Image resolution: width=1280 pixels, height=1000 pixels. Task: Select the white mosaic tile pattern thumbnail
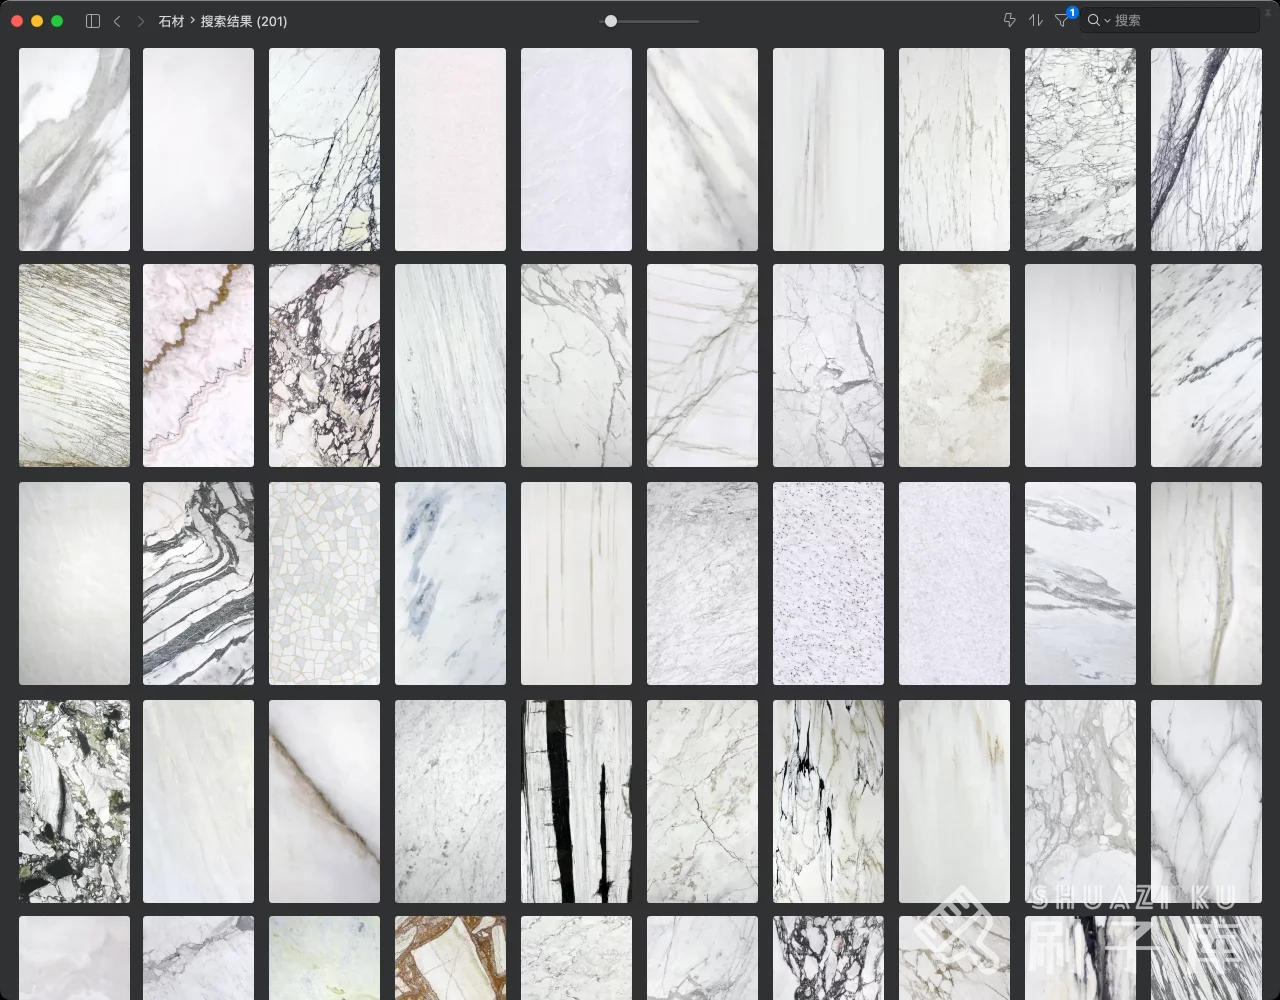(x=324, y=583)
